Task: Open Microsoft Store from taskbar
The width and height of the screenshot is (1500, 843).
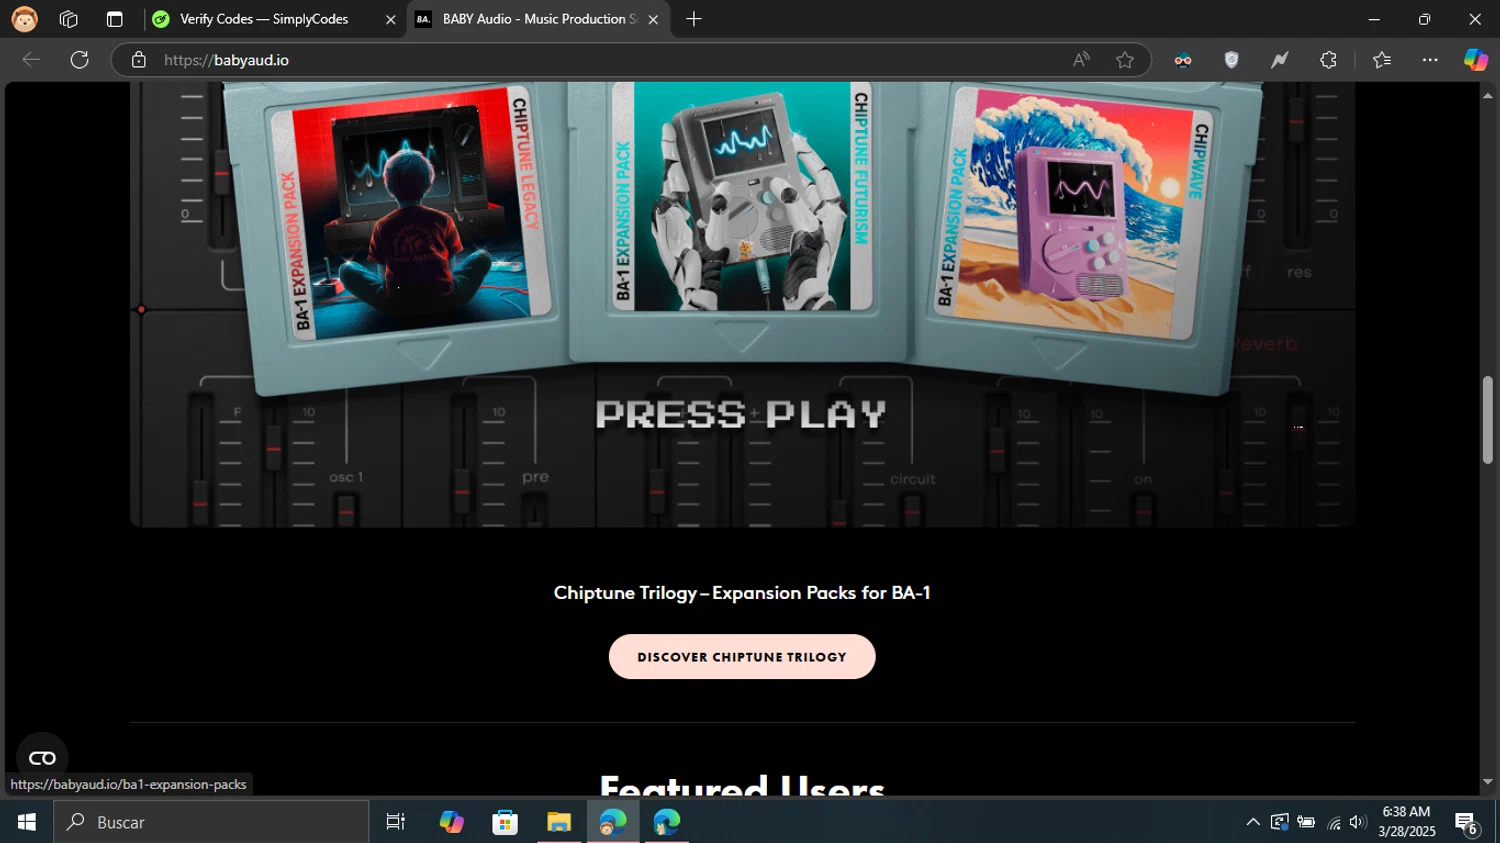Action: coord(505,822)
